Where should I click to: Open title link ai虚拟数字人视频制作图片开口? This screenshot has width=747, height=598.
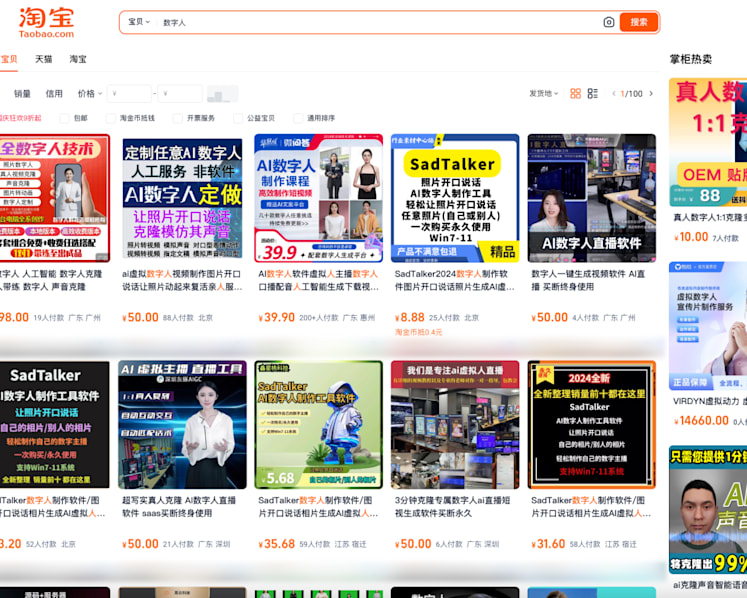[182, 280]
